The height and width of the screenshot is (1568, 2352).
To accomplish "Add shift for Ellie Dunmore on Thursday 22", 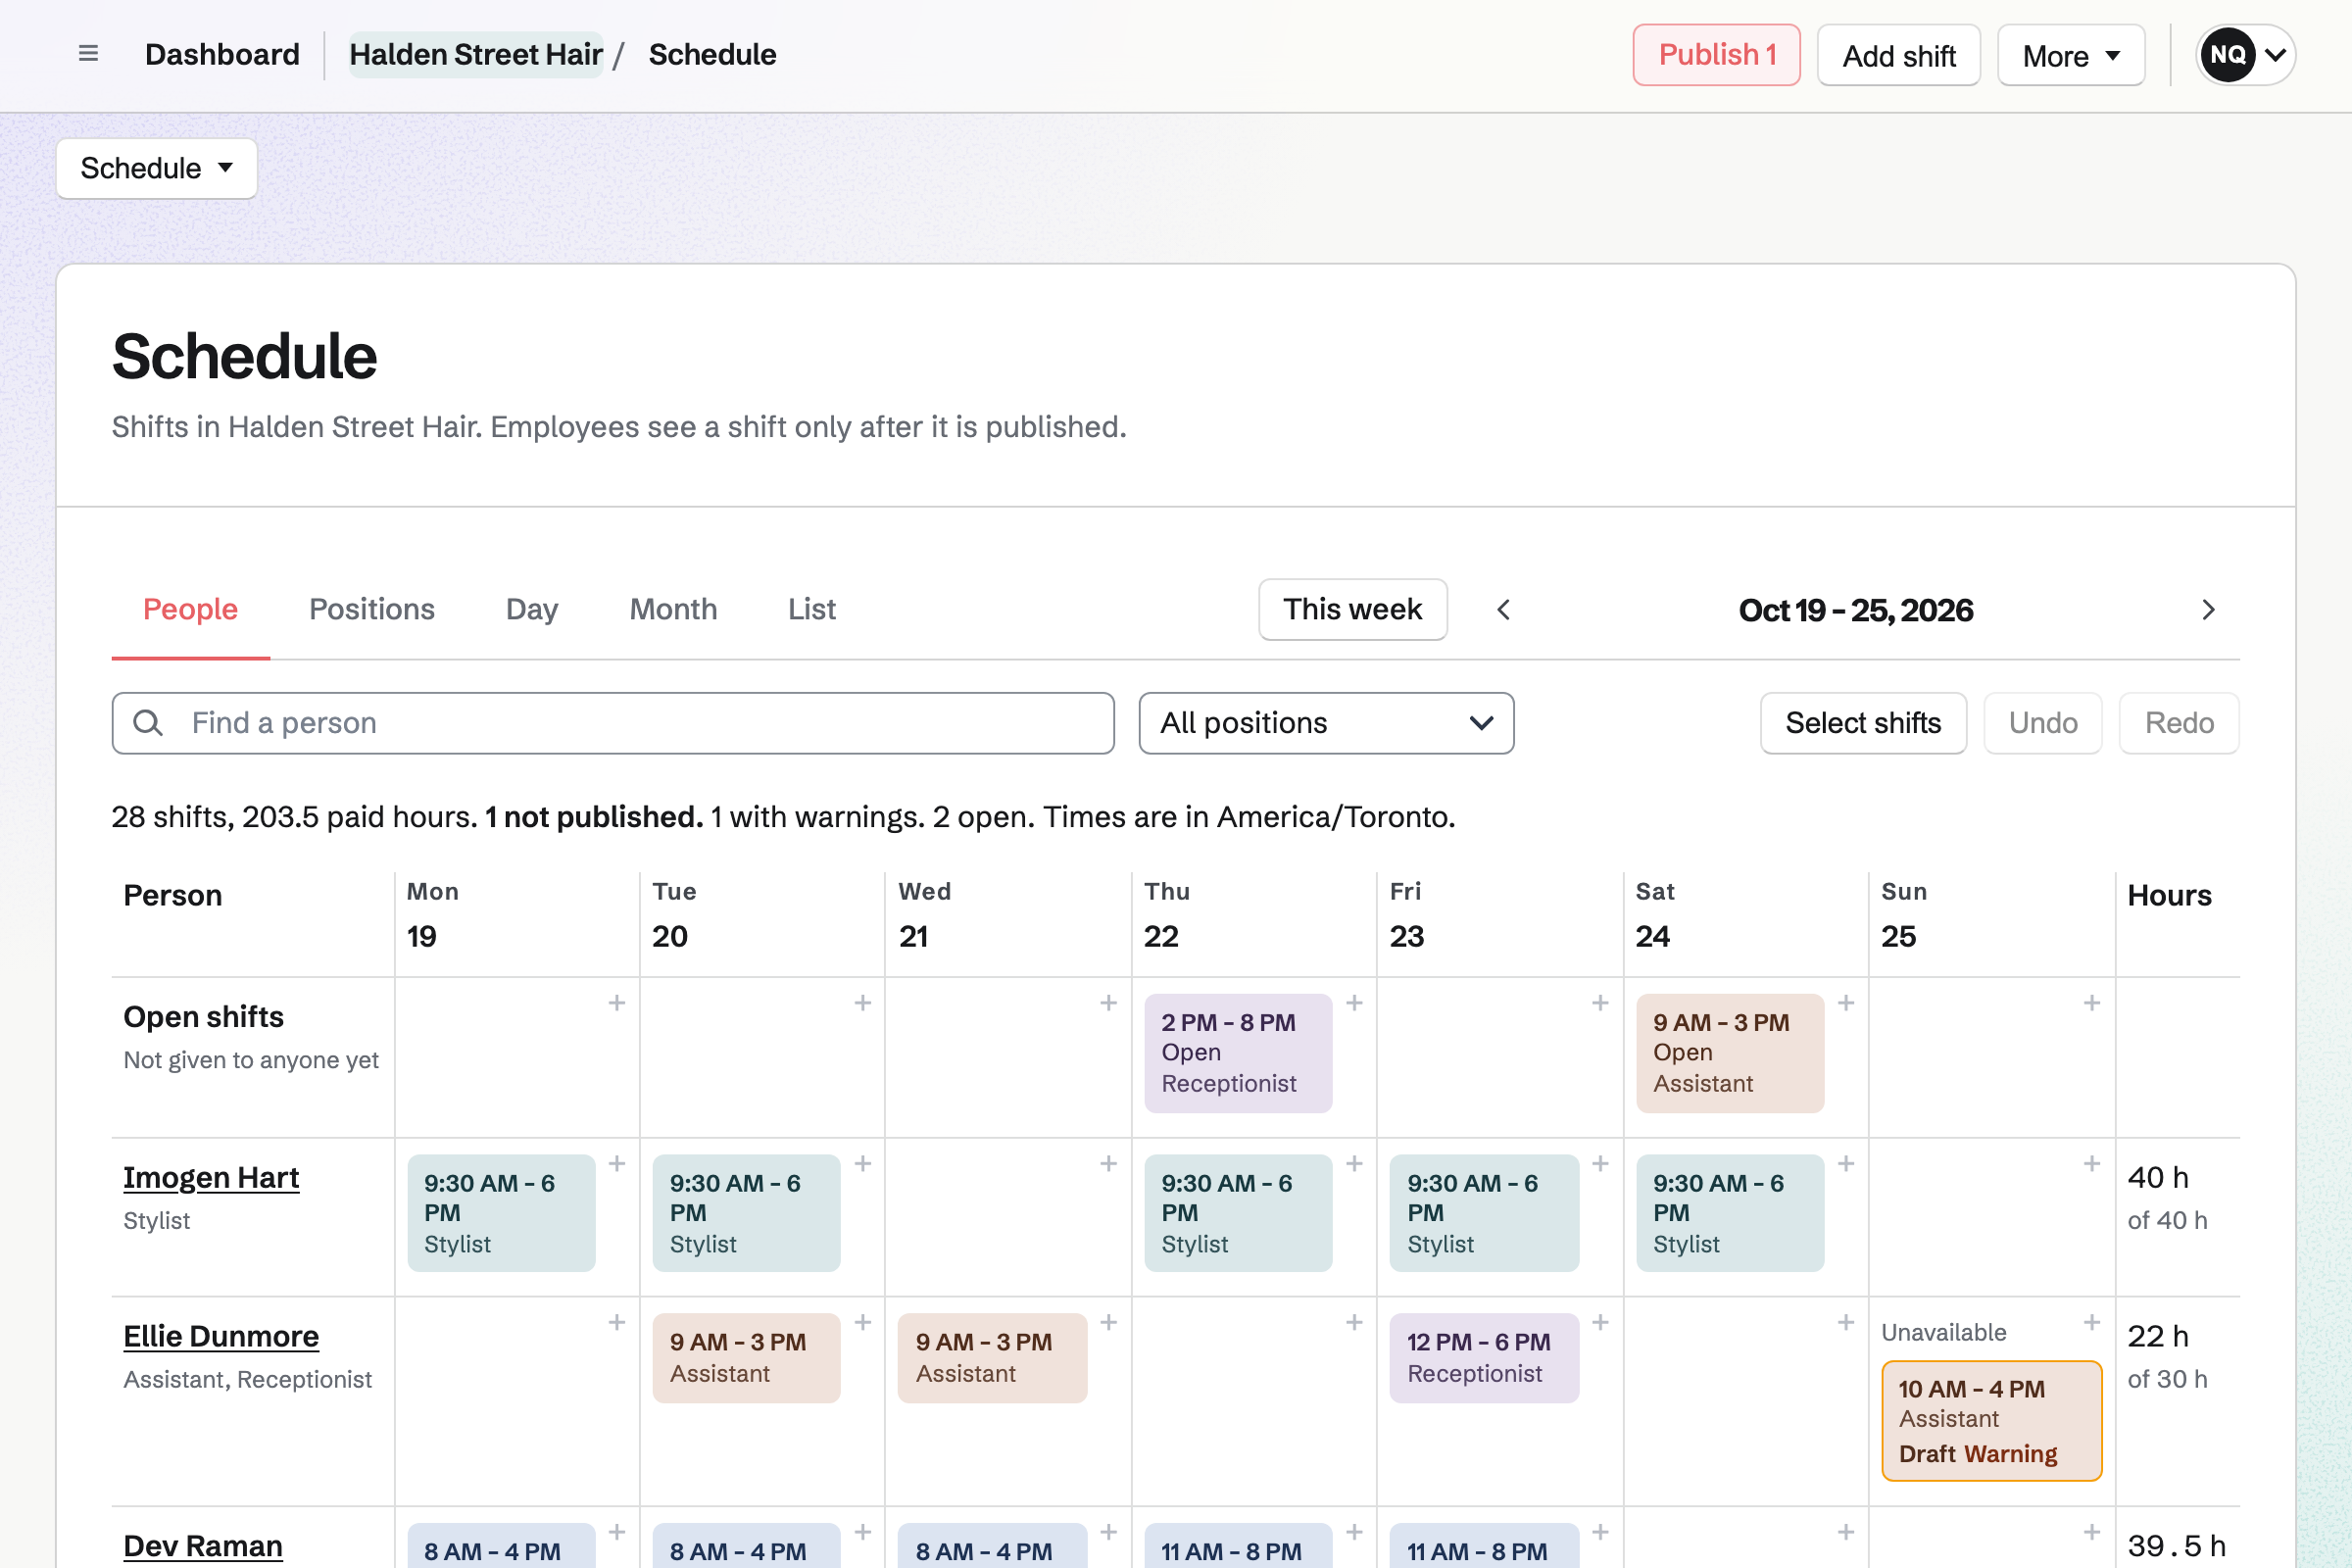I will [x=1354, y=1323].
